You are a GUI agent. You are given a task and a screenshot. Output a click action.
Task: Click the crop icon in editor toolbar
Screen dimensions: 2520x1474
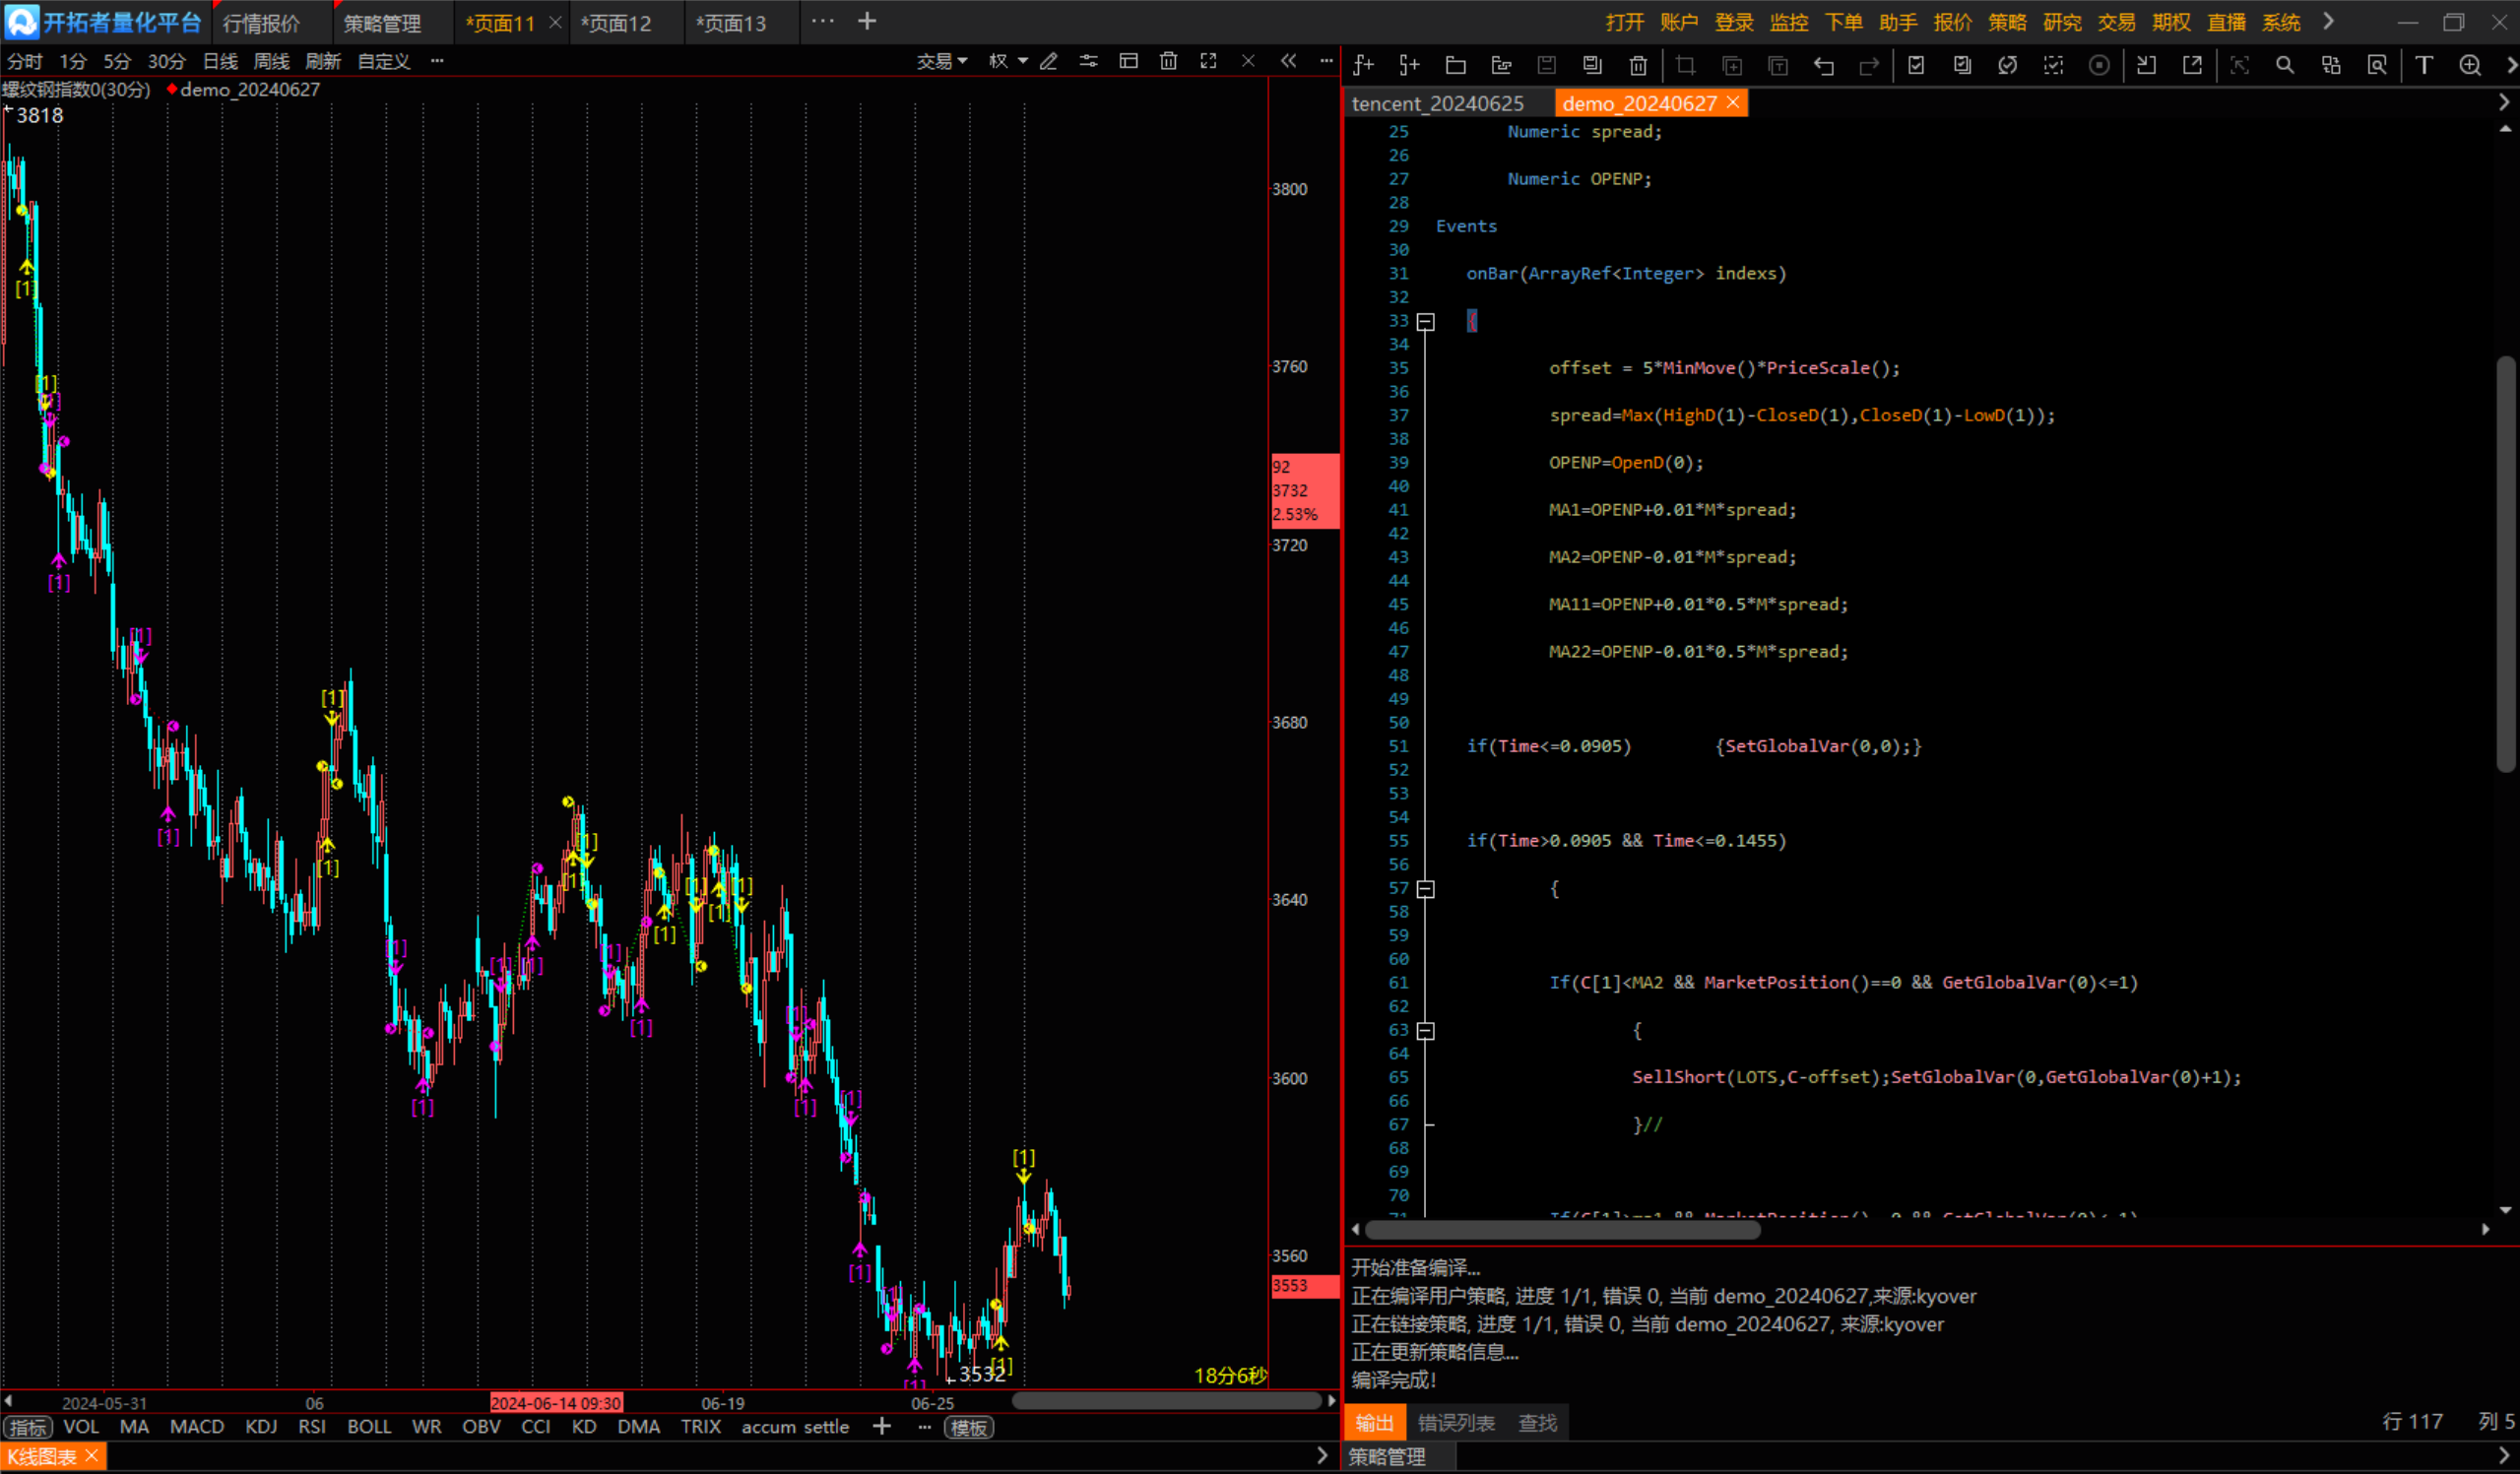pos(1685,65)
